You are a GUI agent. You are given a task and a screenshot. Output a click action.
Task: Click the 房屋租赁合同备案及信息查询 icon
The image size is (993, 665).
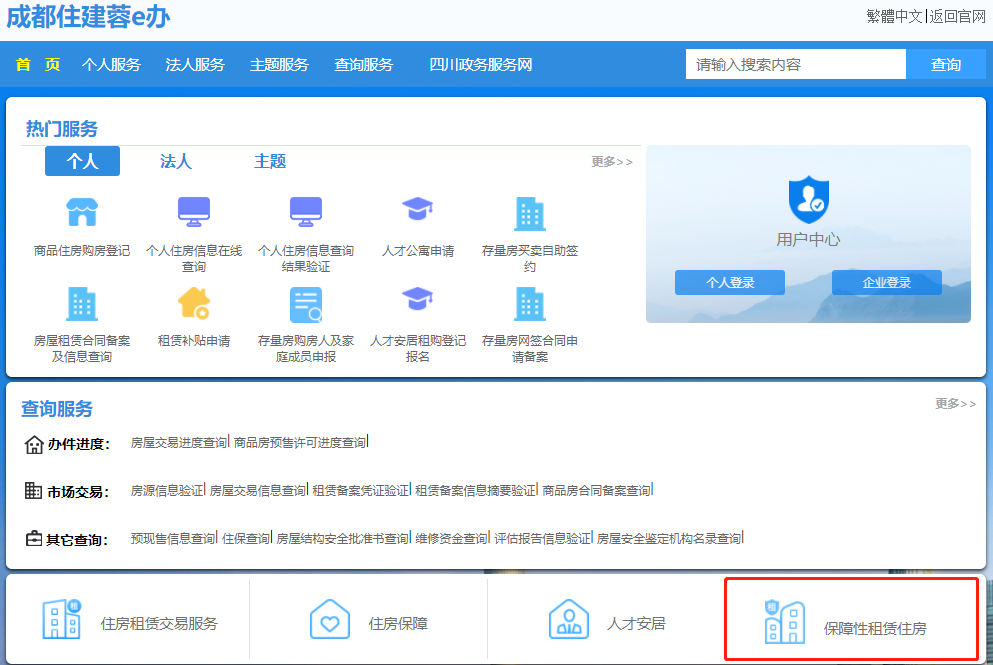coord(82,303)
